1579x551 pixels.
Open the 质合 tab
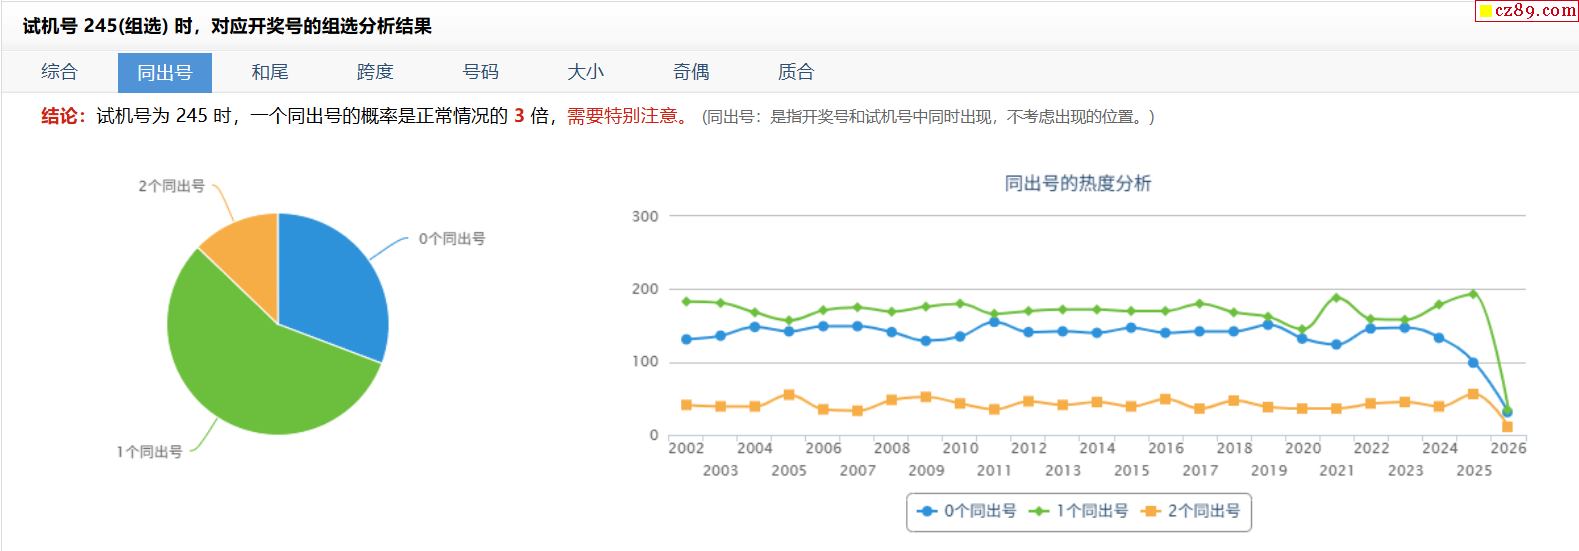(x=796, y=72)
